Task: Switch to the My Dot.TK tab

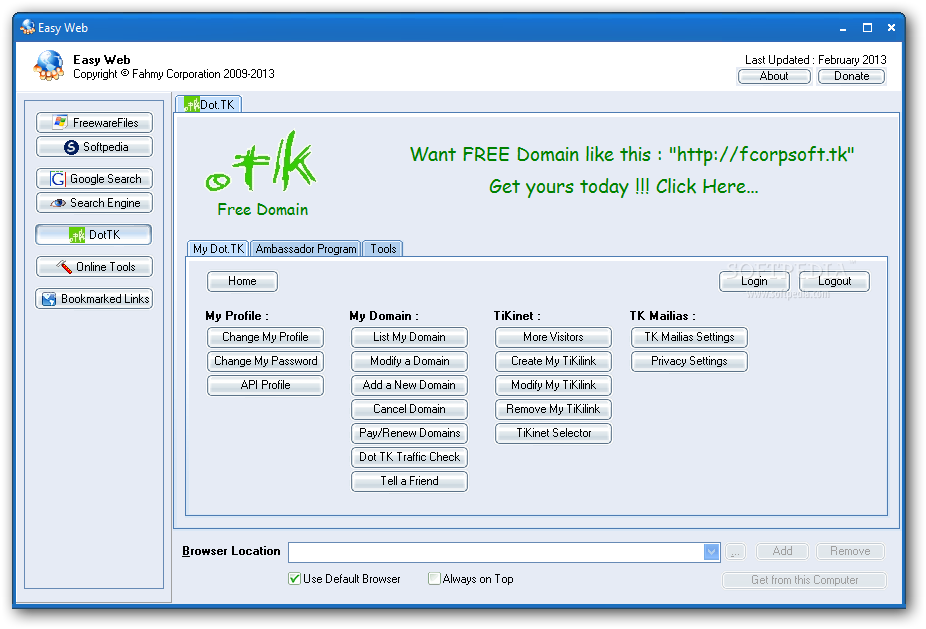Action: 218,249
